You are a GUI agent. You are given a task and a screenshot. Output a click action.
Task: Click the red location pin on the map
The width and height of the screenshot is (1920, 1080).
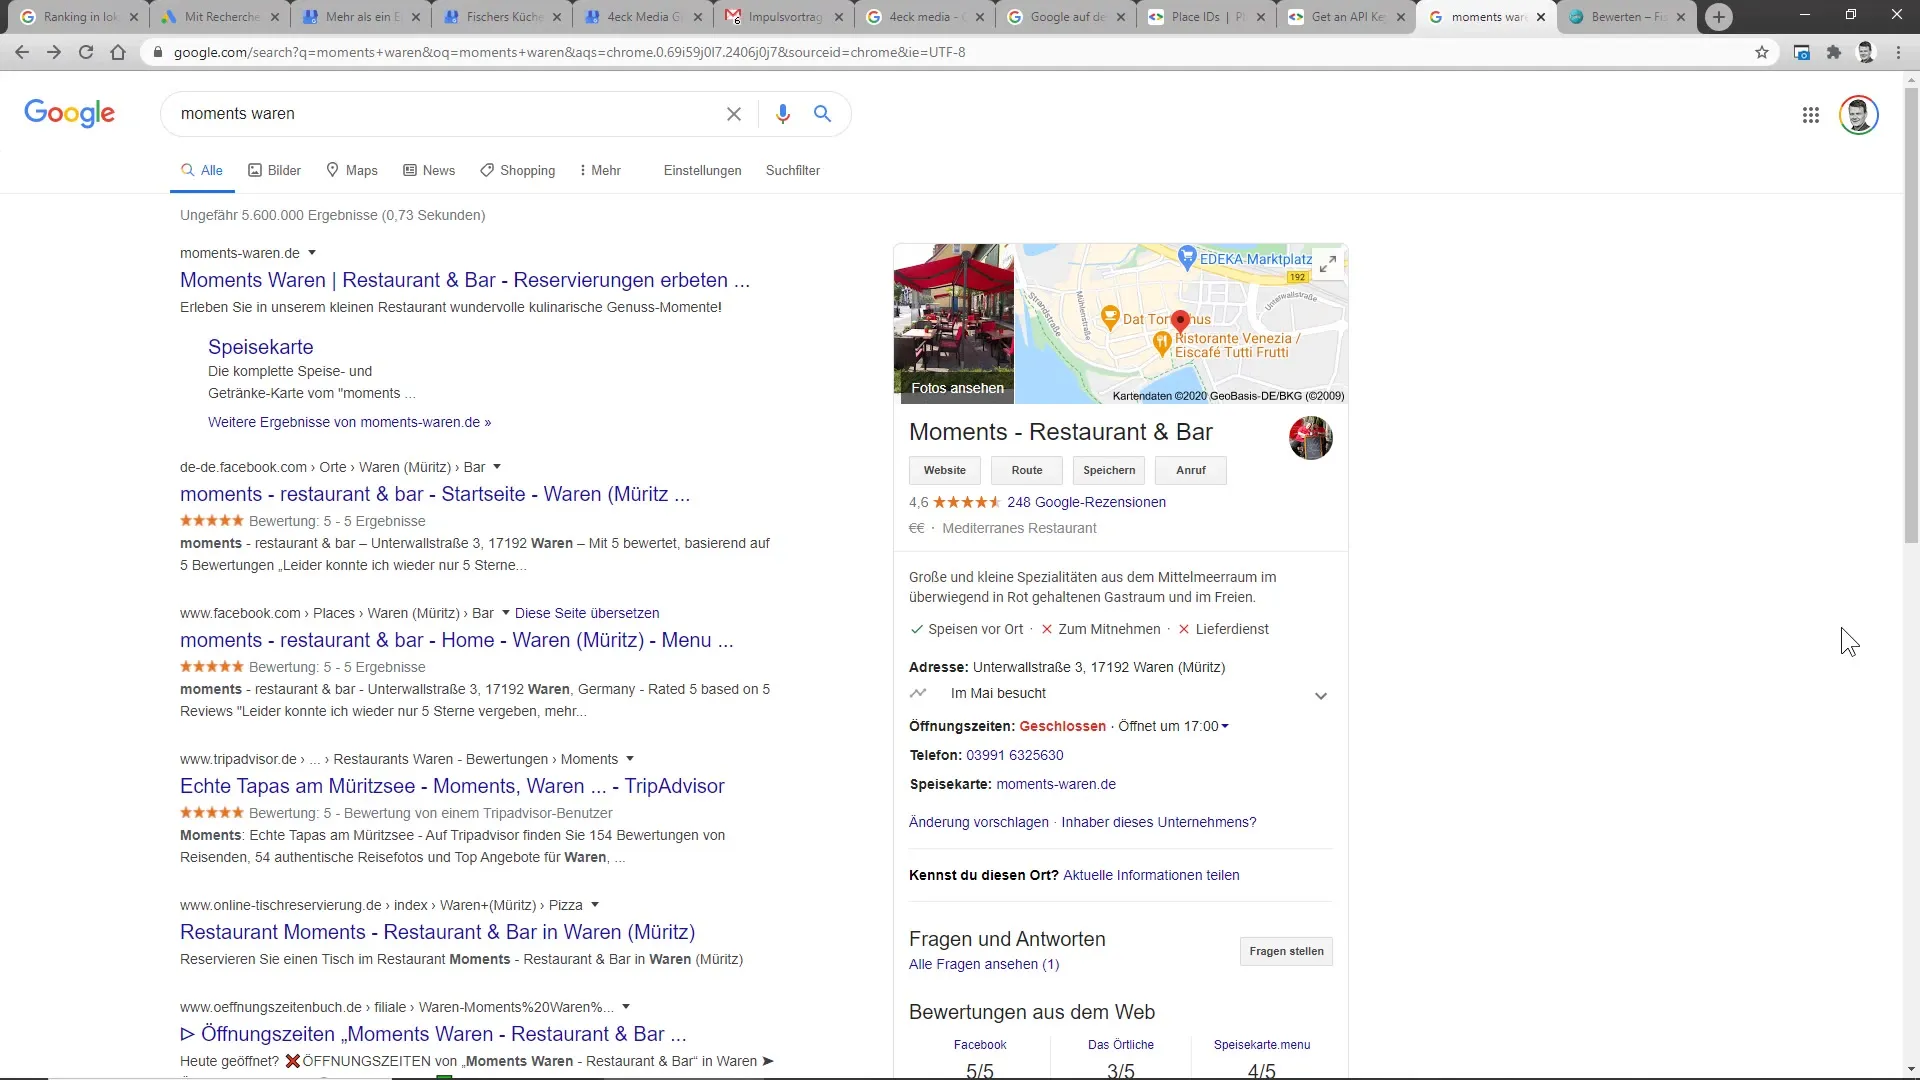[x=1180, y=321]
